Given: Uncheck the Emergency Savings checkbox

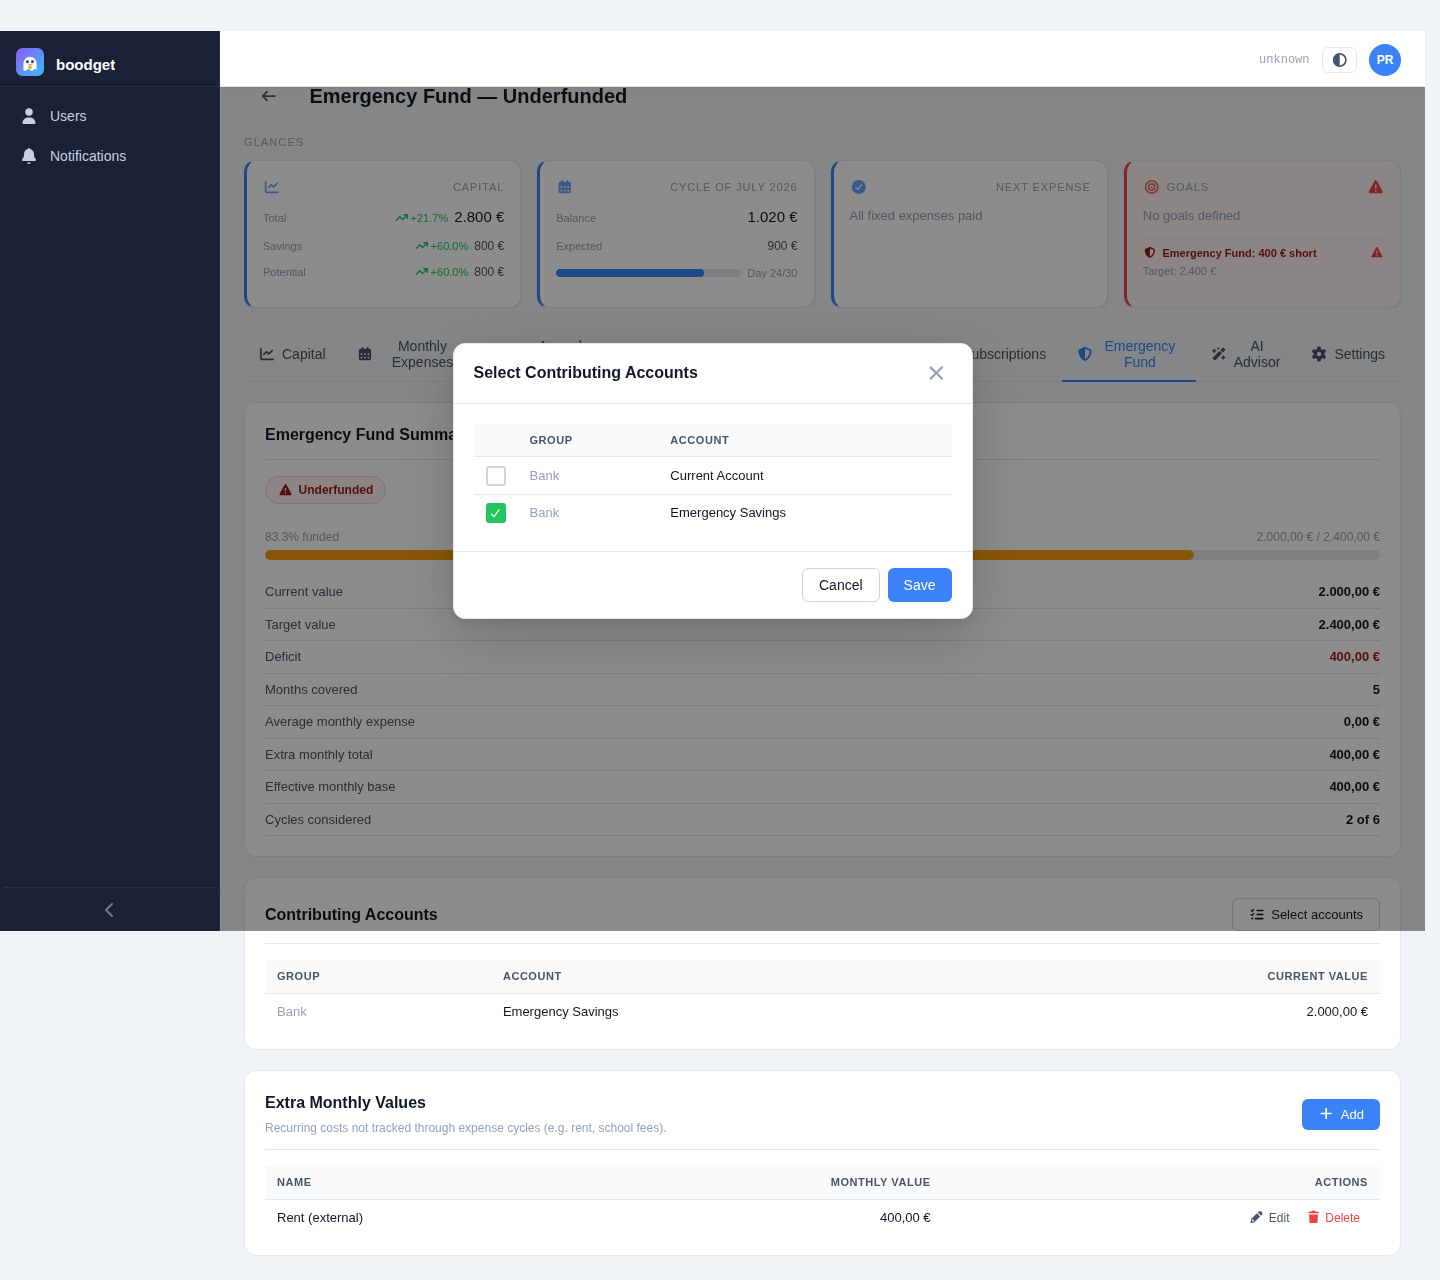Looking at the screenshot, I should (496, 513).
